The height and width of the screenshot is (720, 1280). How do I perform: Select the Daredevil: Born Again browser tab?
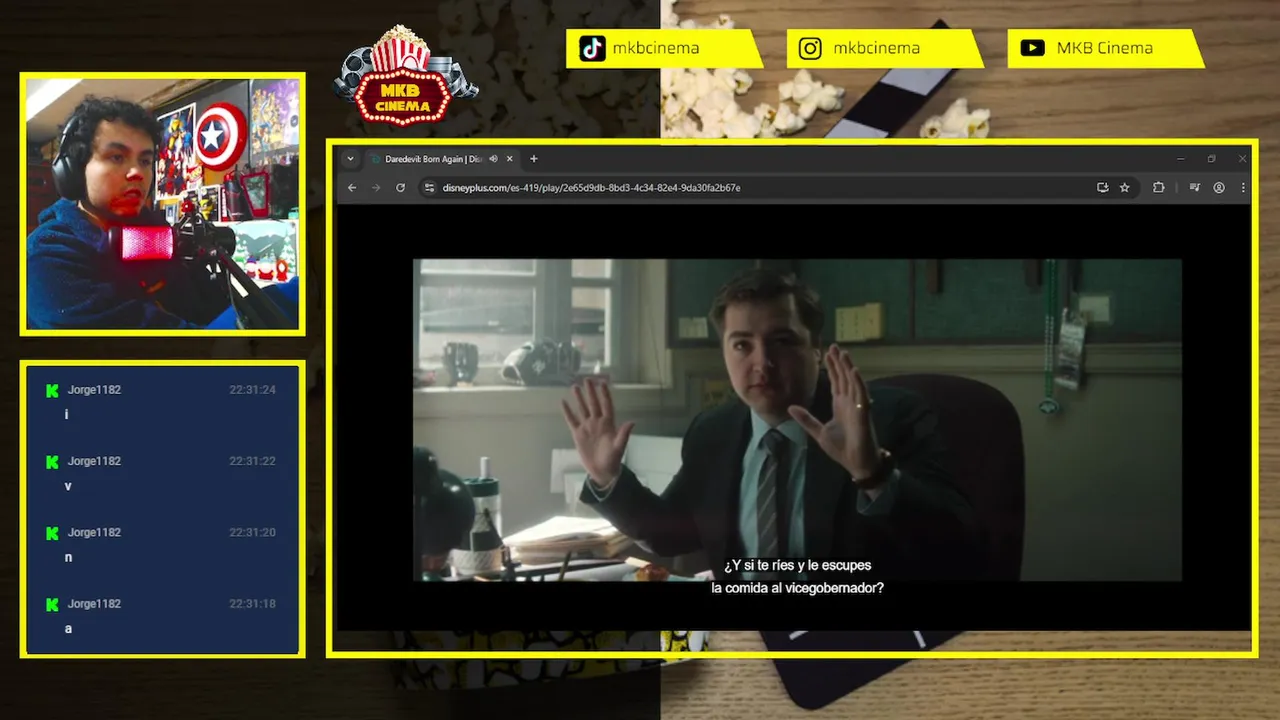440,159
